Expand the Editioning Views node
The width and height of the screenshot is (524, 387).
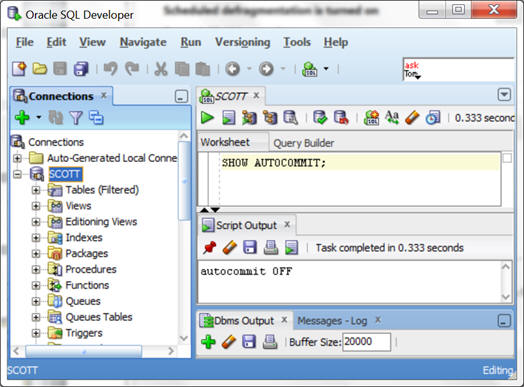(x=36, y=222)
